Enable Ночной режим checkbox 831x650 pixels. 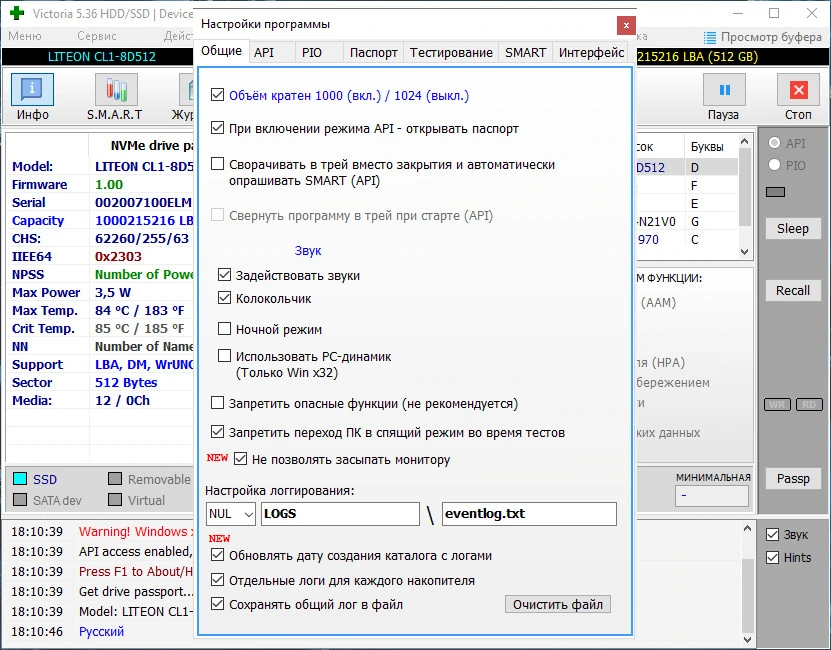click(224, 329)
